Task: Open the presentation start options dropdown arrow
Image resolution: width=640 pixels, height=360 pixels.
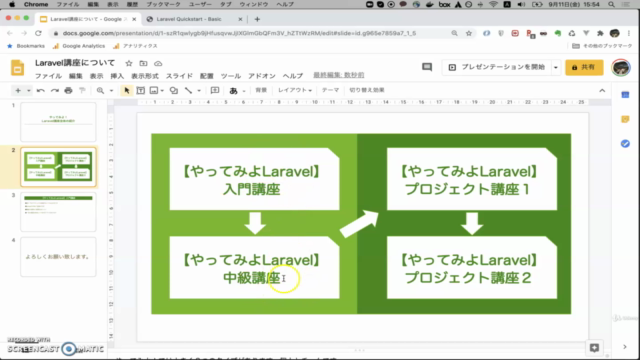Action: click(x=556, y=67)
